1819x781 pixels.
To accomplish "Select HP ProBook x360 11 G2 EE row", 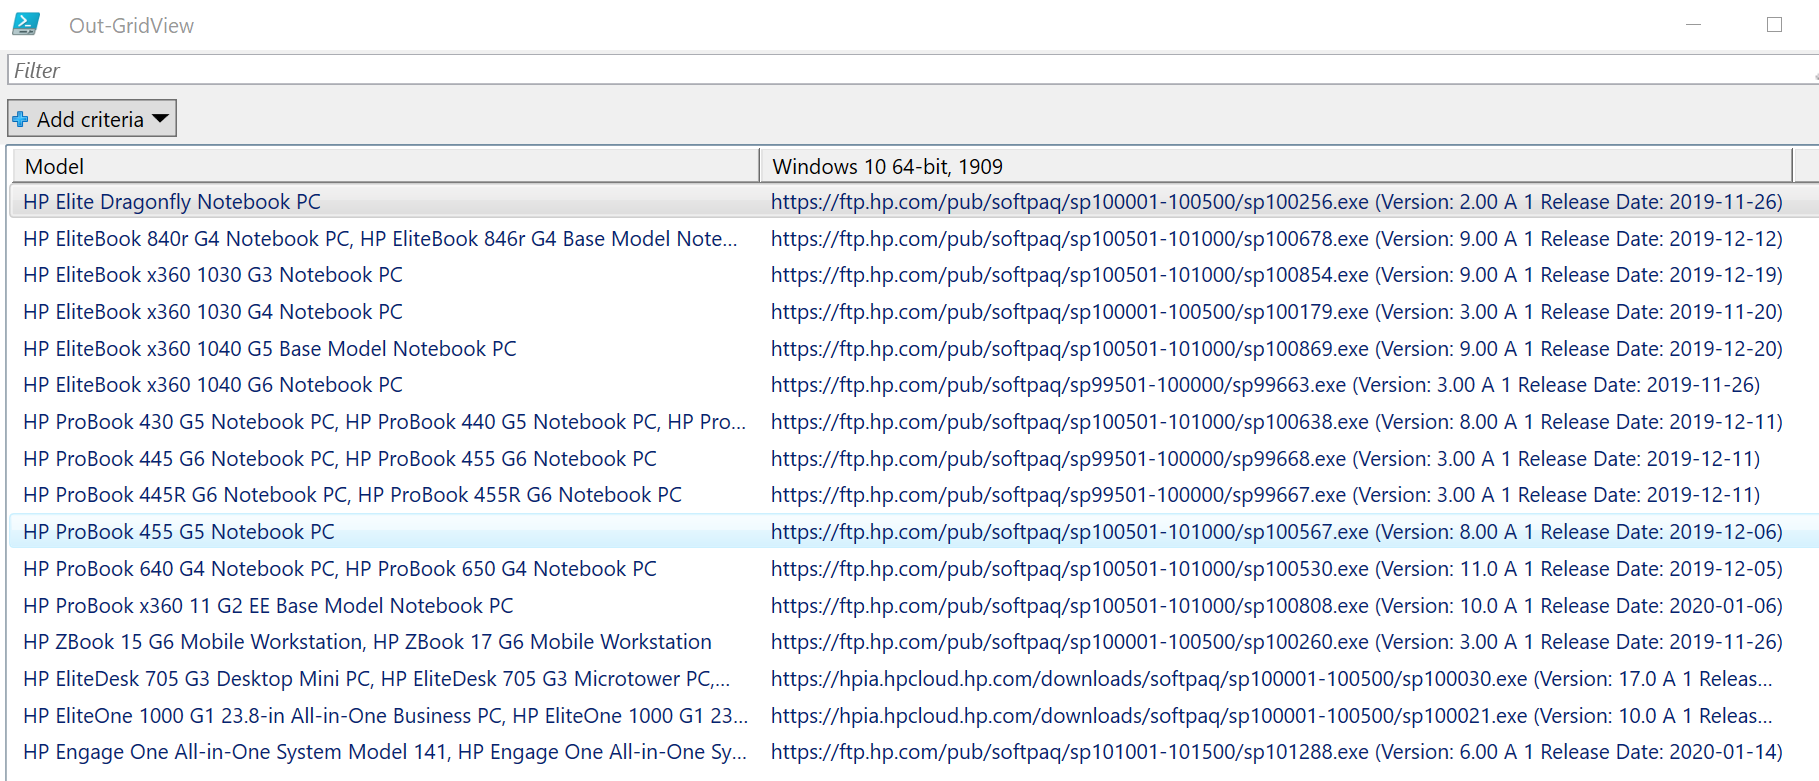I will coord(268,606).
